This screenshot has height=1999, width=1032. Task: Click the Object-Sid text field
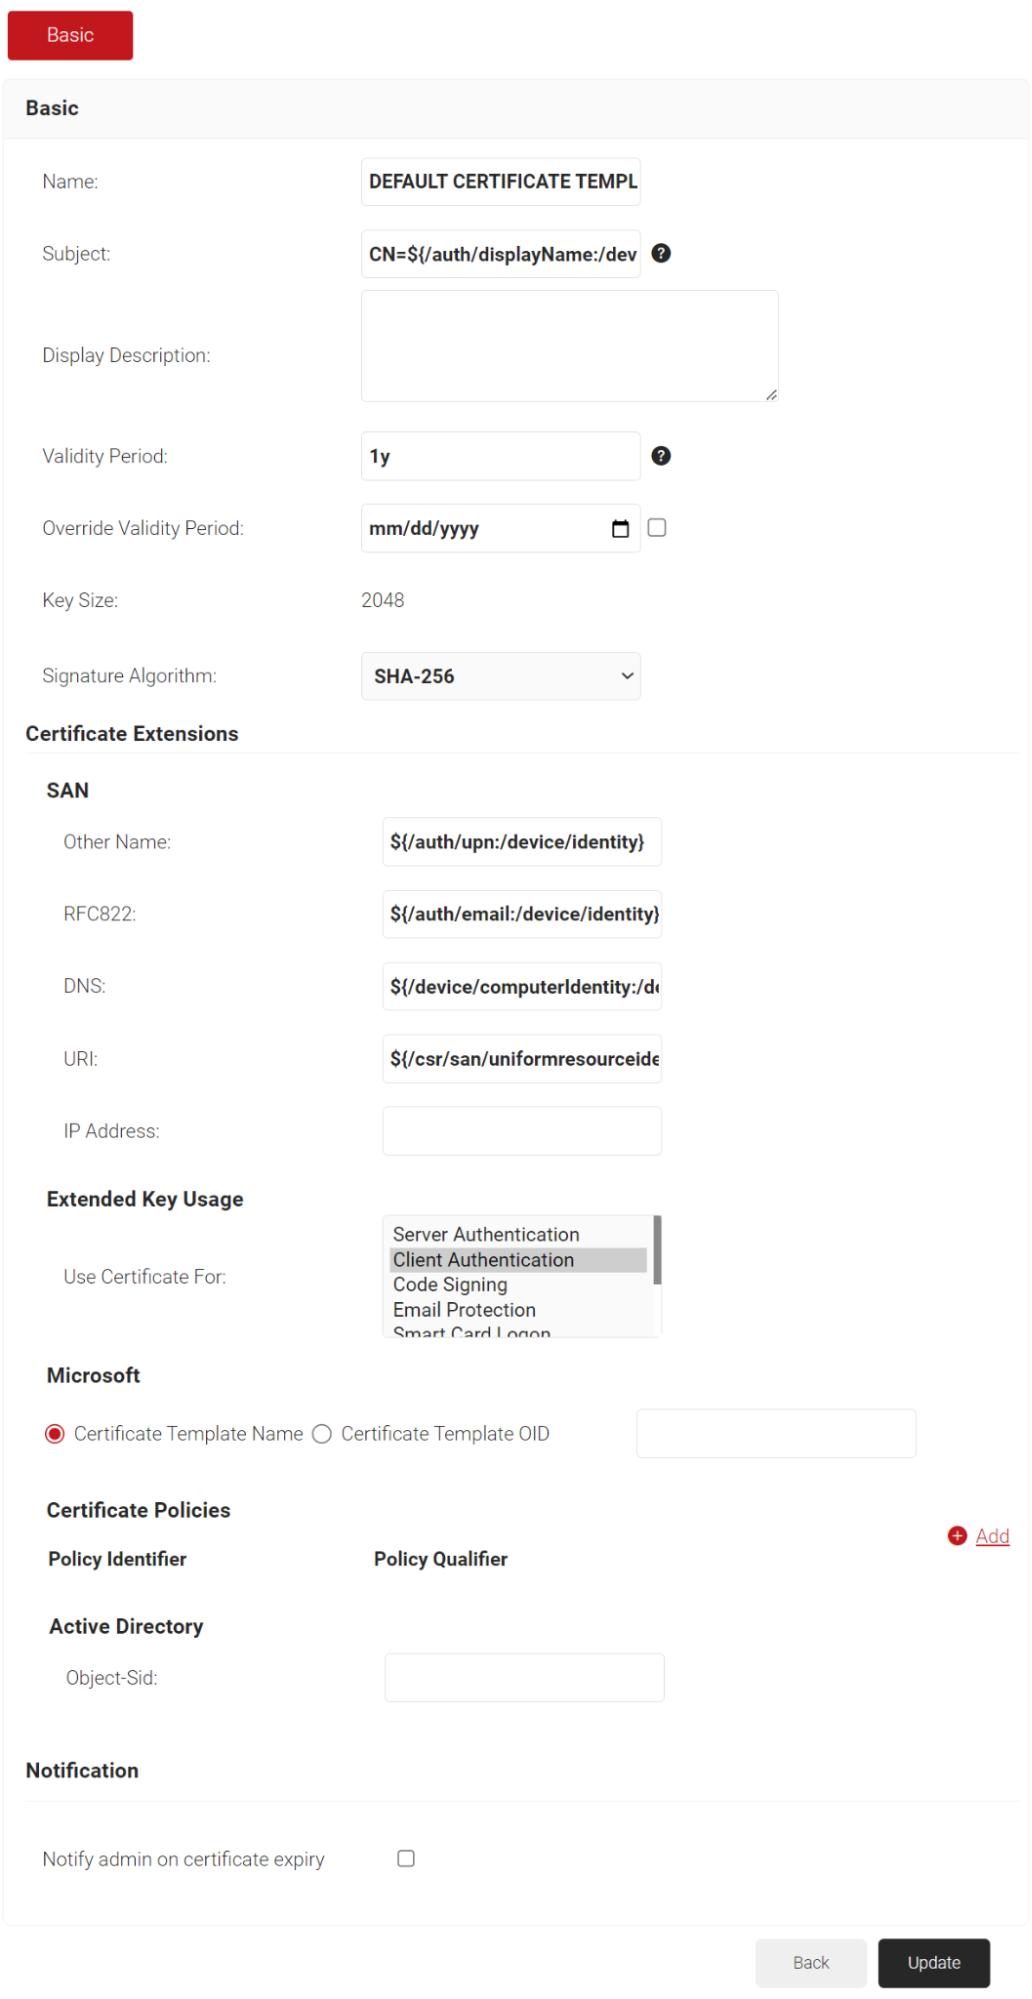[x=524, y=1677]
